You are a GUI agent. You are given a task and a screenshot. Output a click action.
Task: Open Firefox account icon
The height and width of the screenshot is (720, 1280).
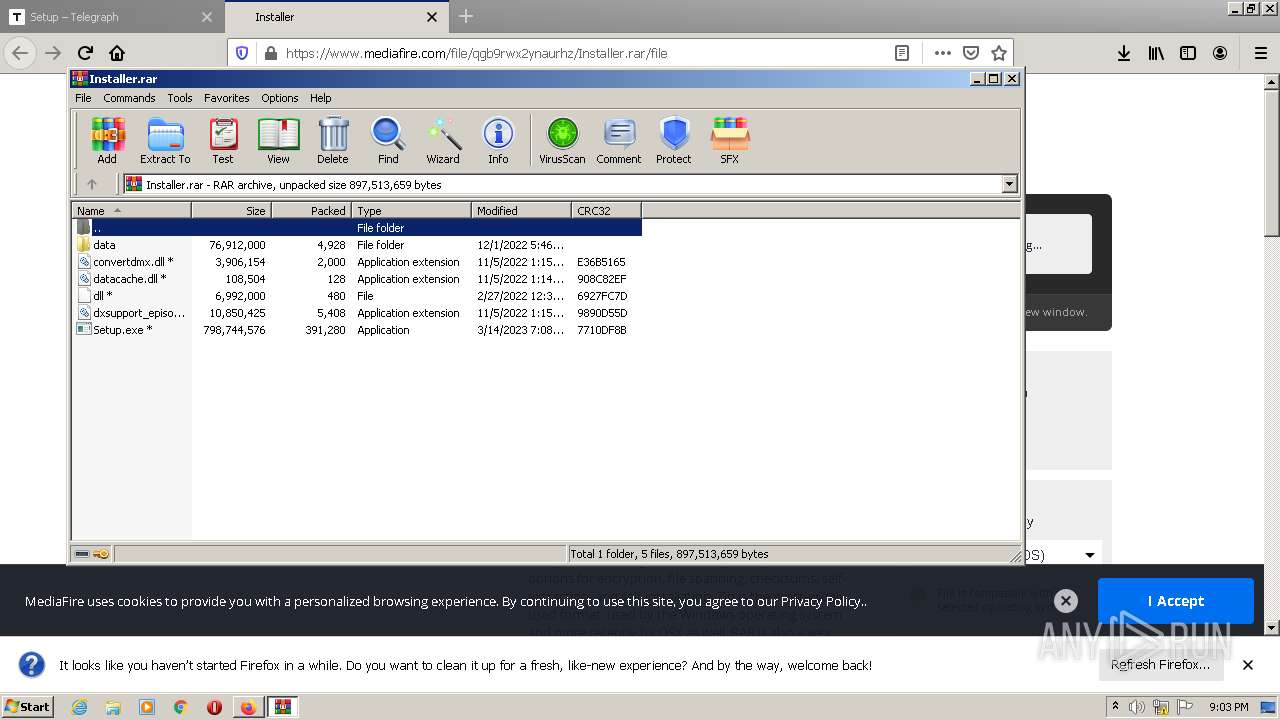(x=1220, y=53)
